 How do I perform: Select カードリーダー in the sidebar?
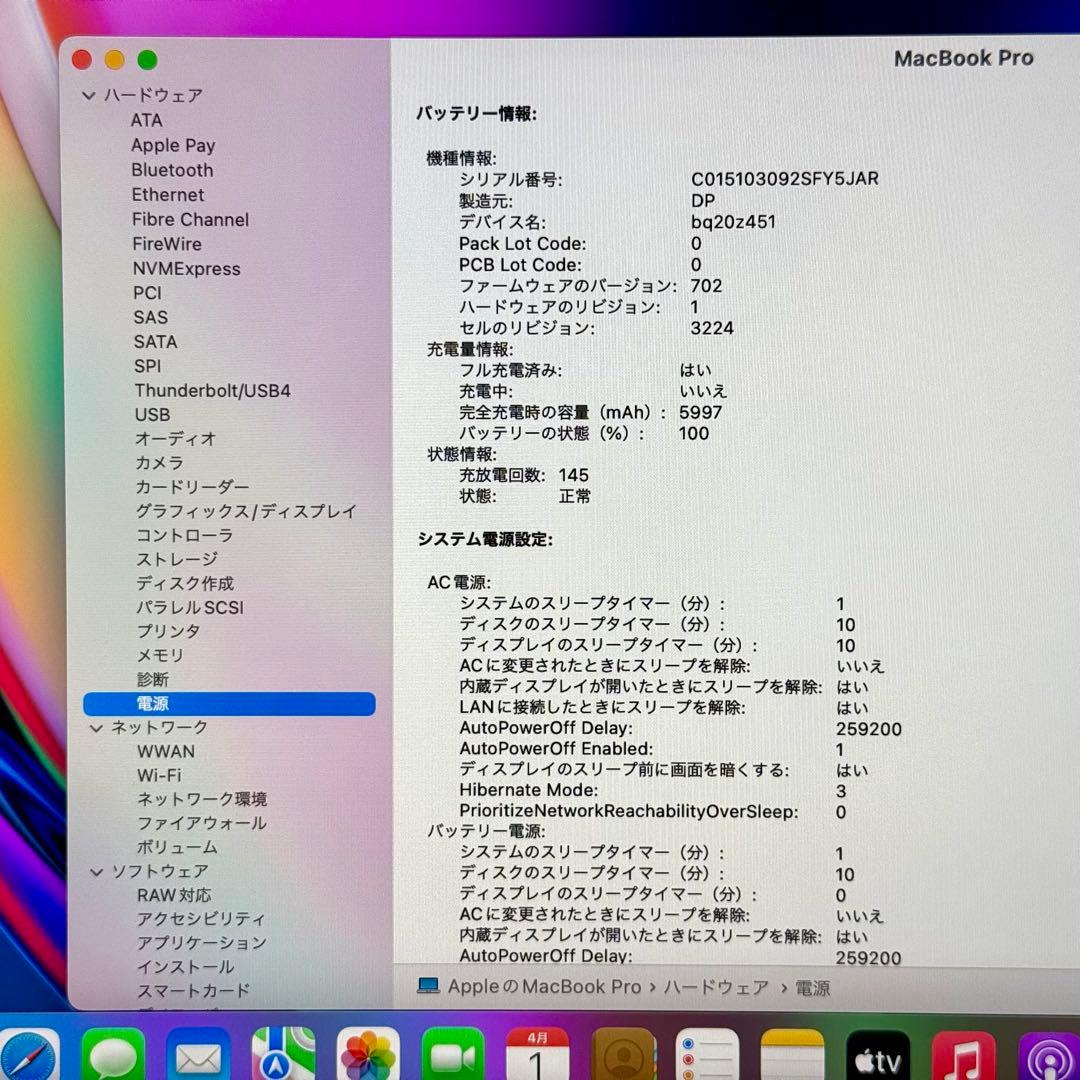click(192, 487)
